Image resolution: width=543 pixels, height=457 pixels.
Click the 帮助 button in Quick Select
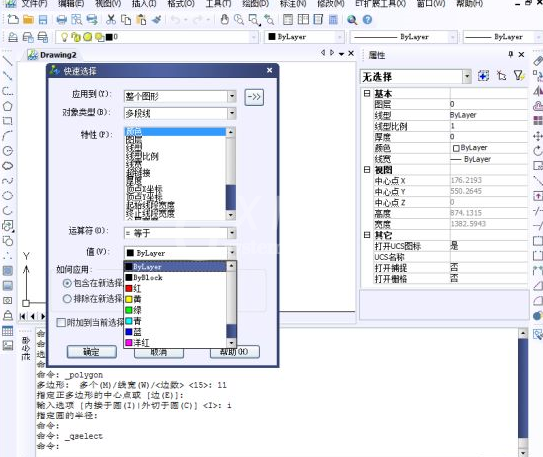(234, 351)
